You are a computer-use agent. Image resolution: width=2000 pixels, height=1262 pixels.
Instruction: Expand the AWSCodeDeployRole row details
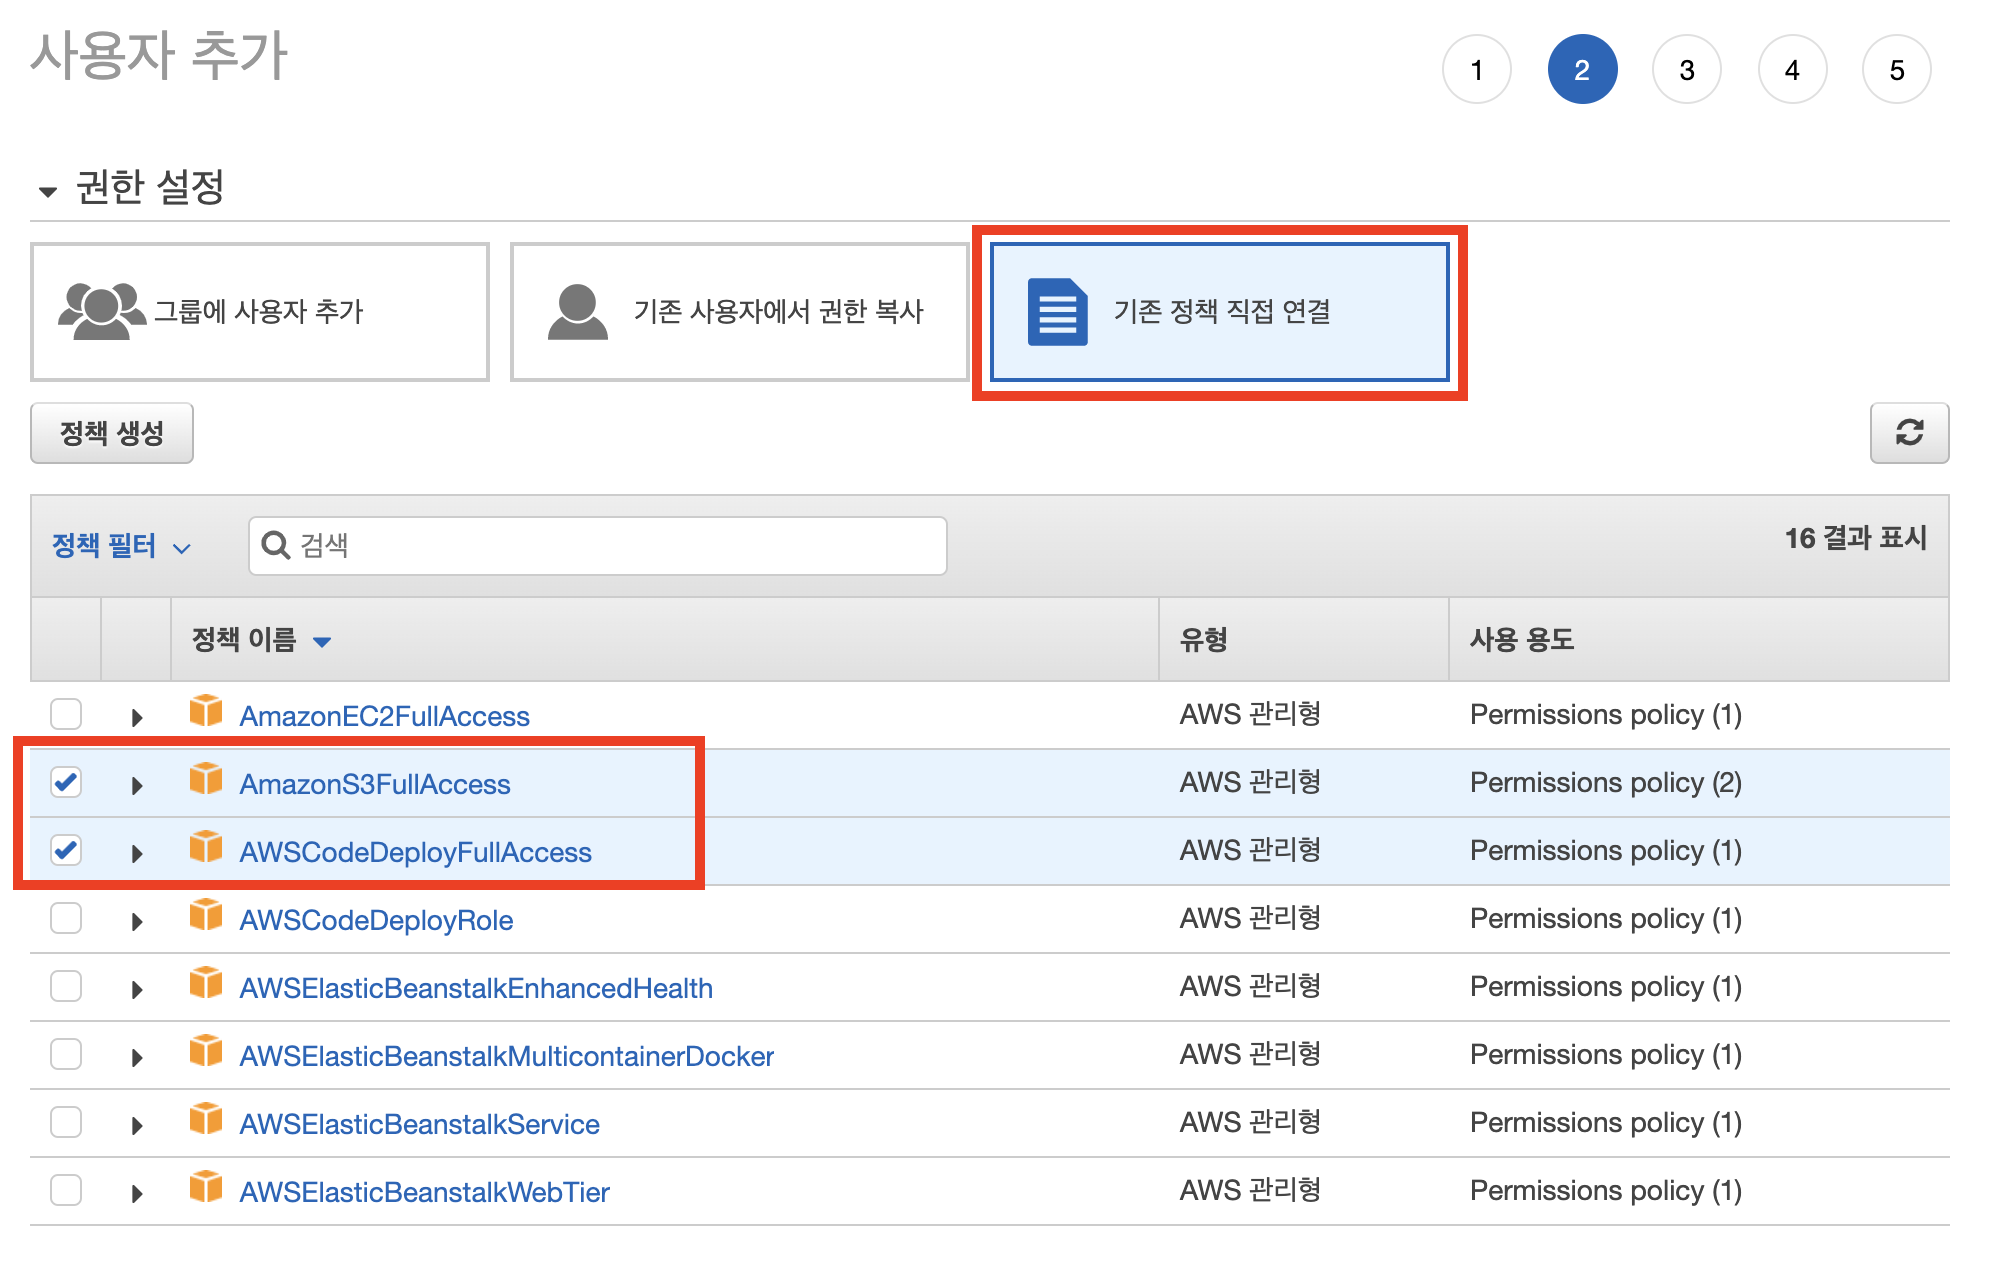coord(137,921)
